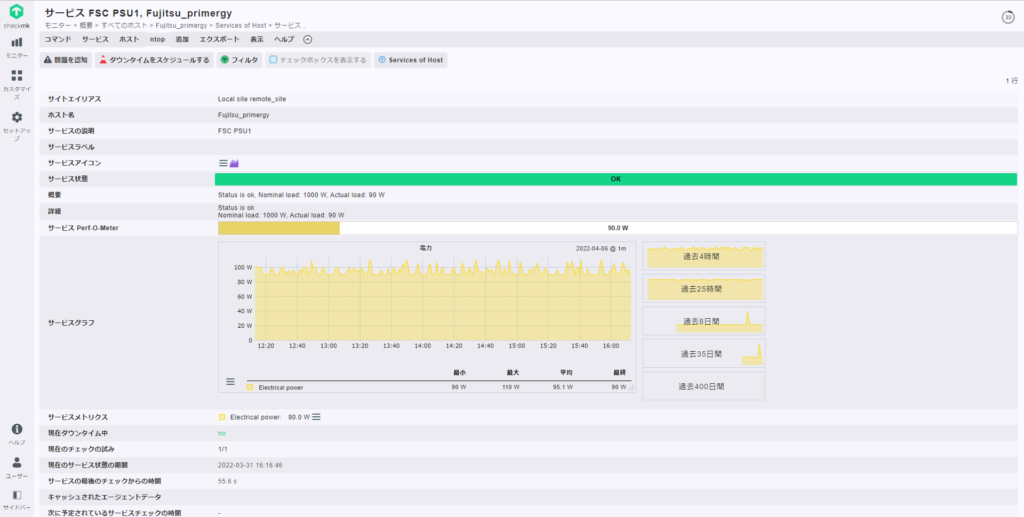
Task: Click the Electrical power swatch in サービスメトリクス
Action: [x=222, y=416]
